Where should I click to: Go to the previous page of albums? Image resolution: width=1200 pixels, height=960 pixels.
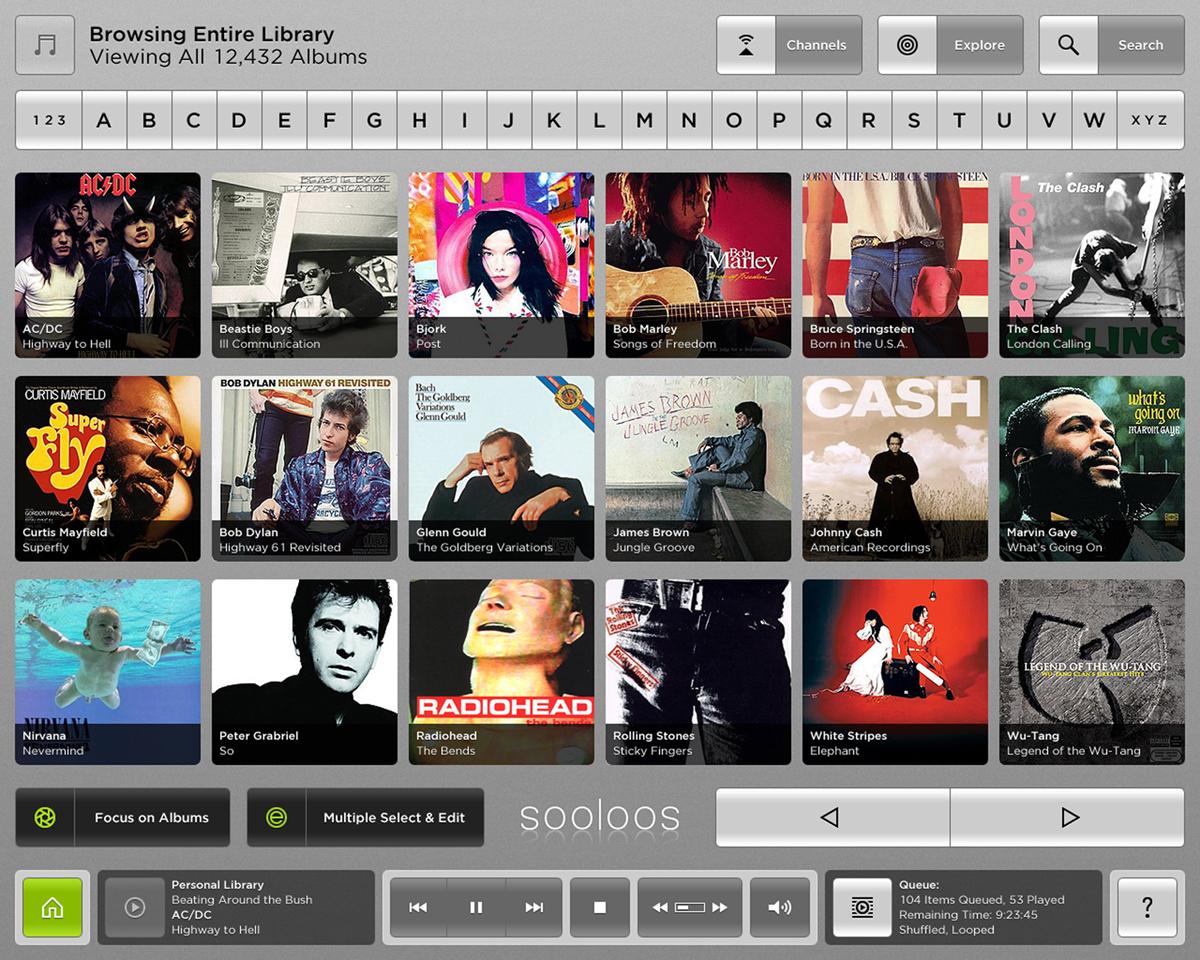point(832,817)
